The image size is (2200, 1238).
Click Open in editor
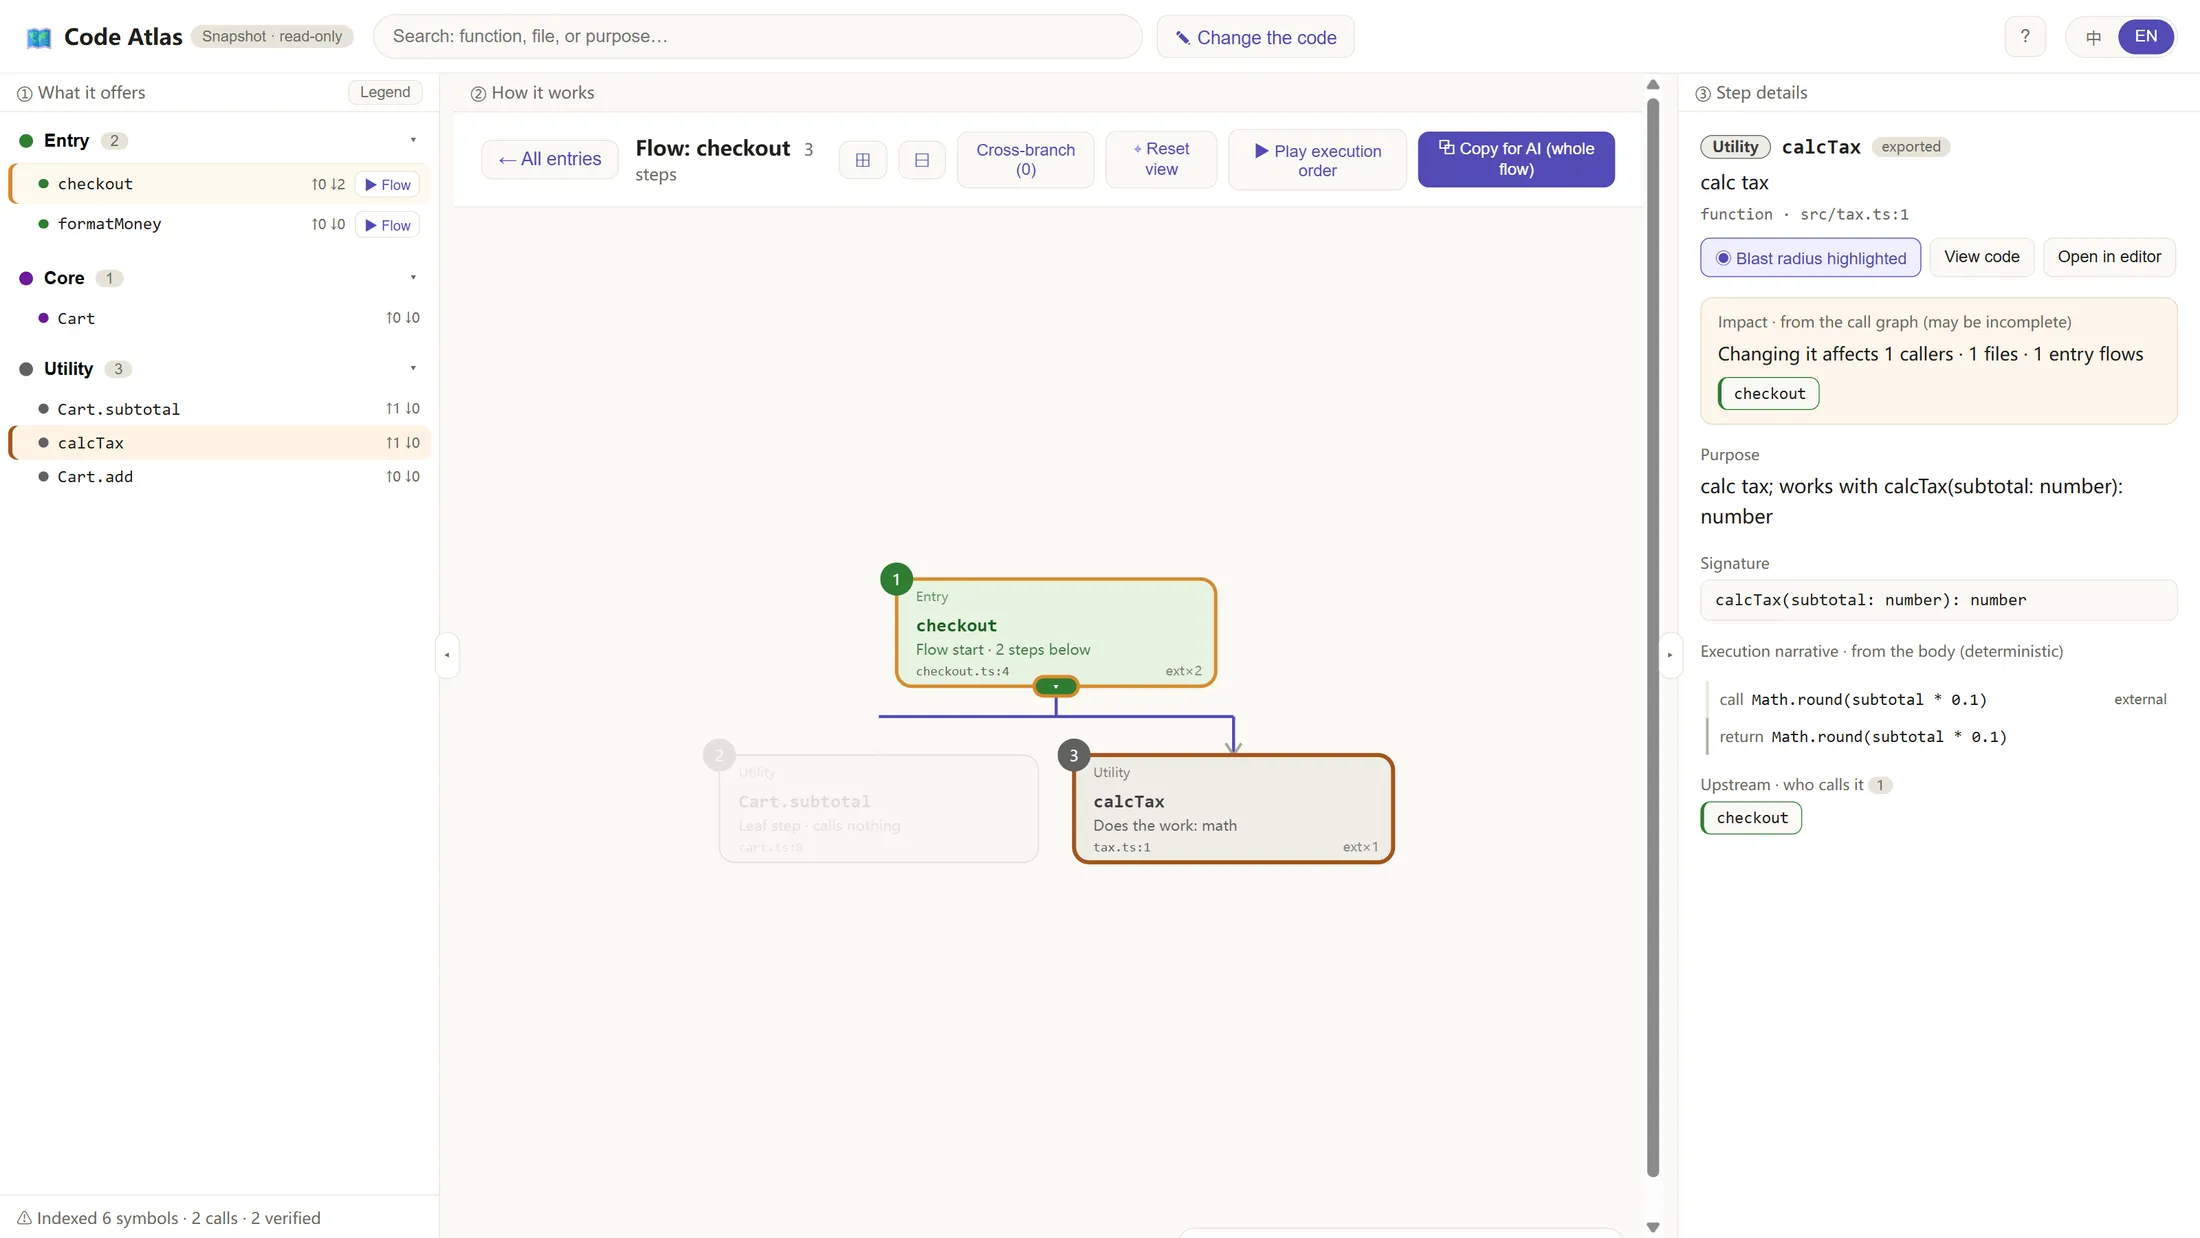click(x=2109, y=257)
